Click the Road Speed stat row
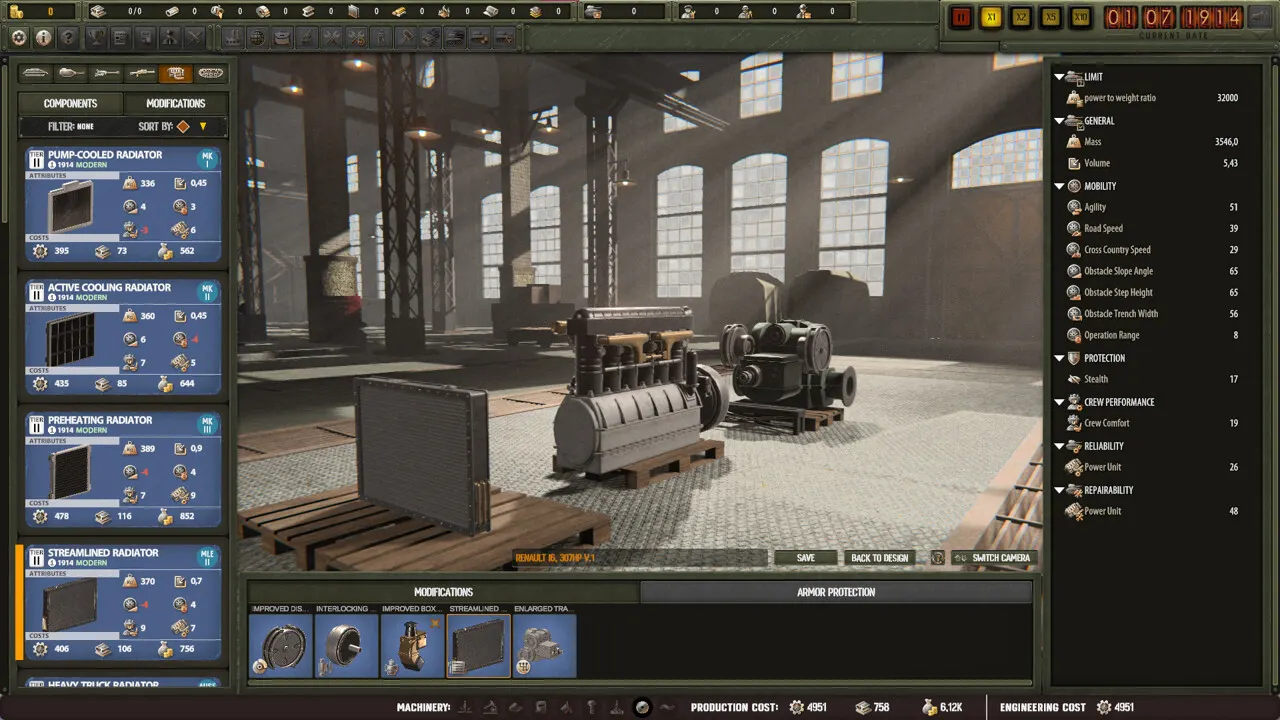 pyautogui.click(x=1153, y=228)
